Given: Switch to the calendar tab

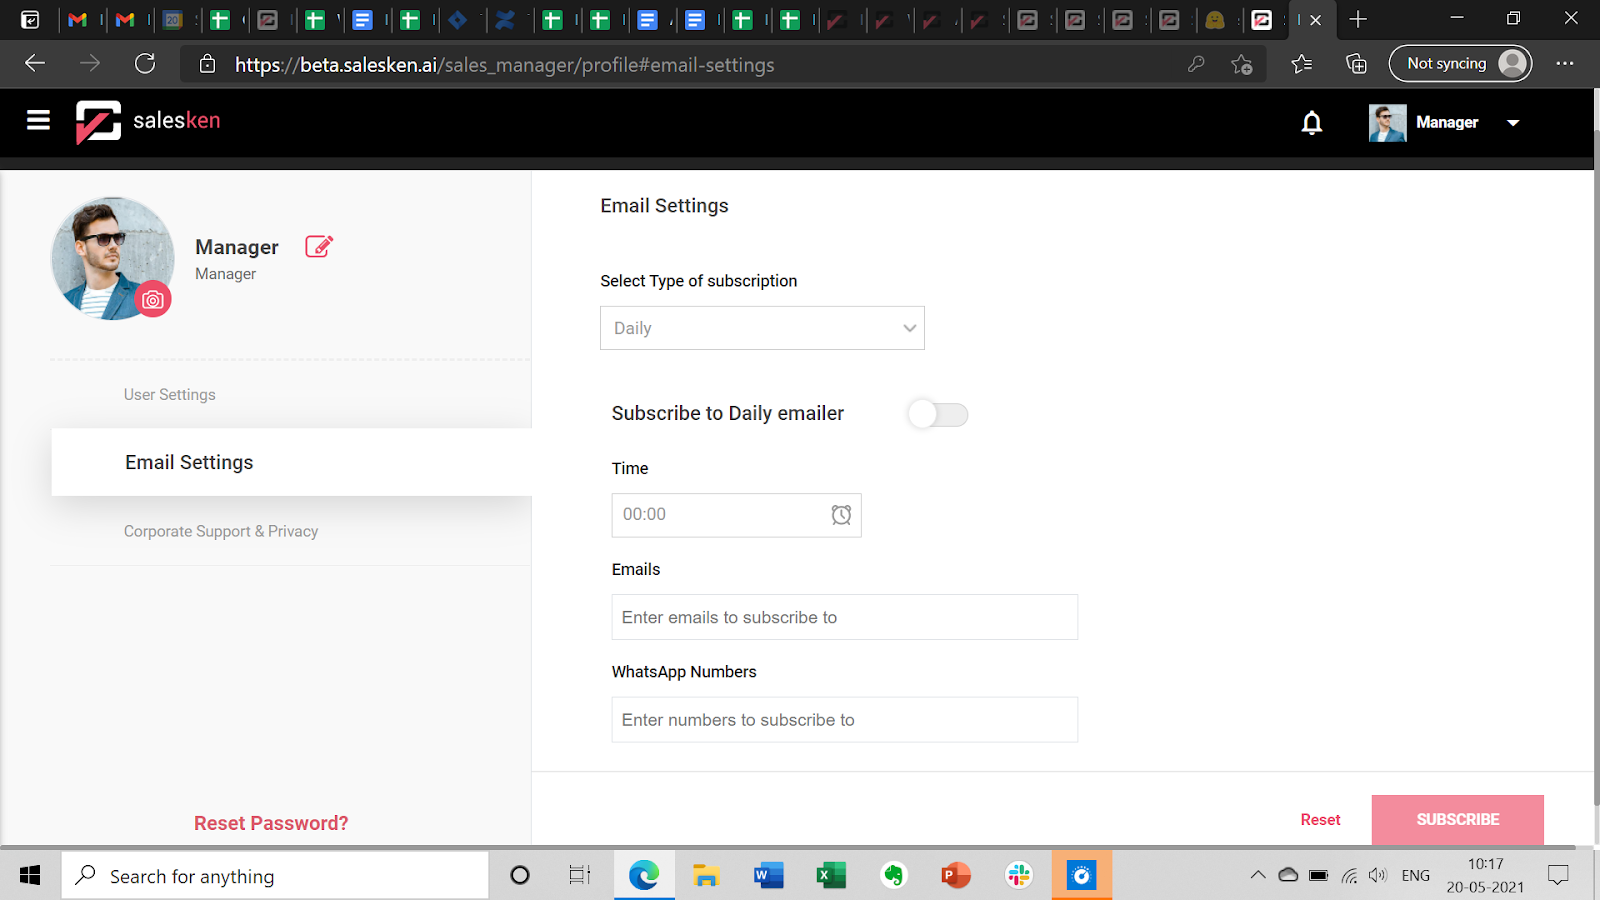Looking at the screenshot, I should click(x=173, y=19).
